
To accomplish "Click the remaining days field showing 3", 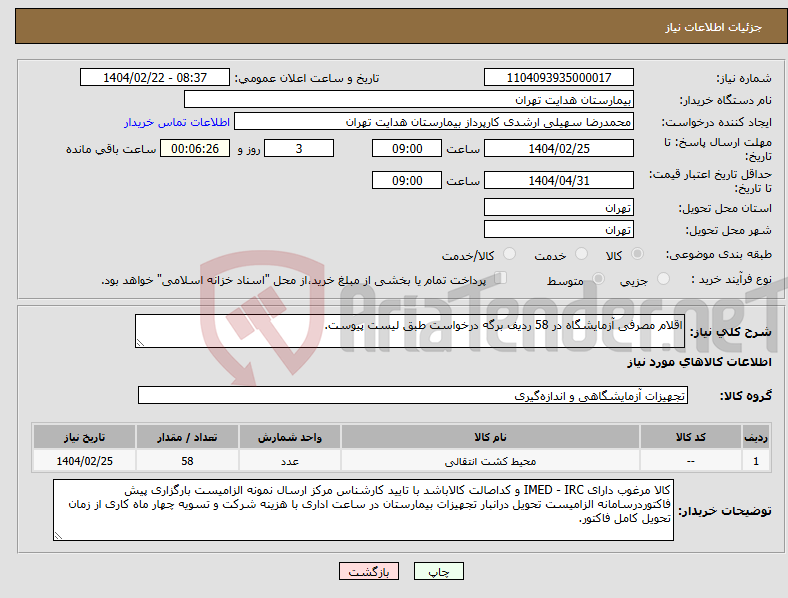I will (299, 148).
